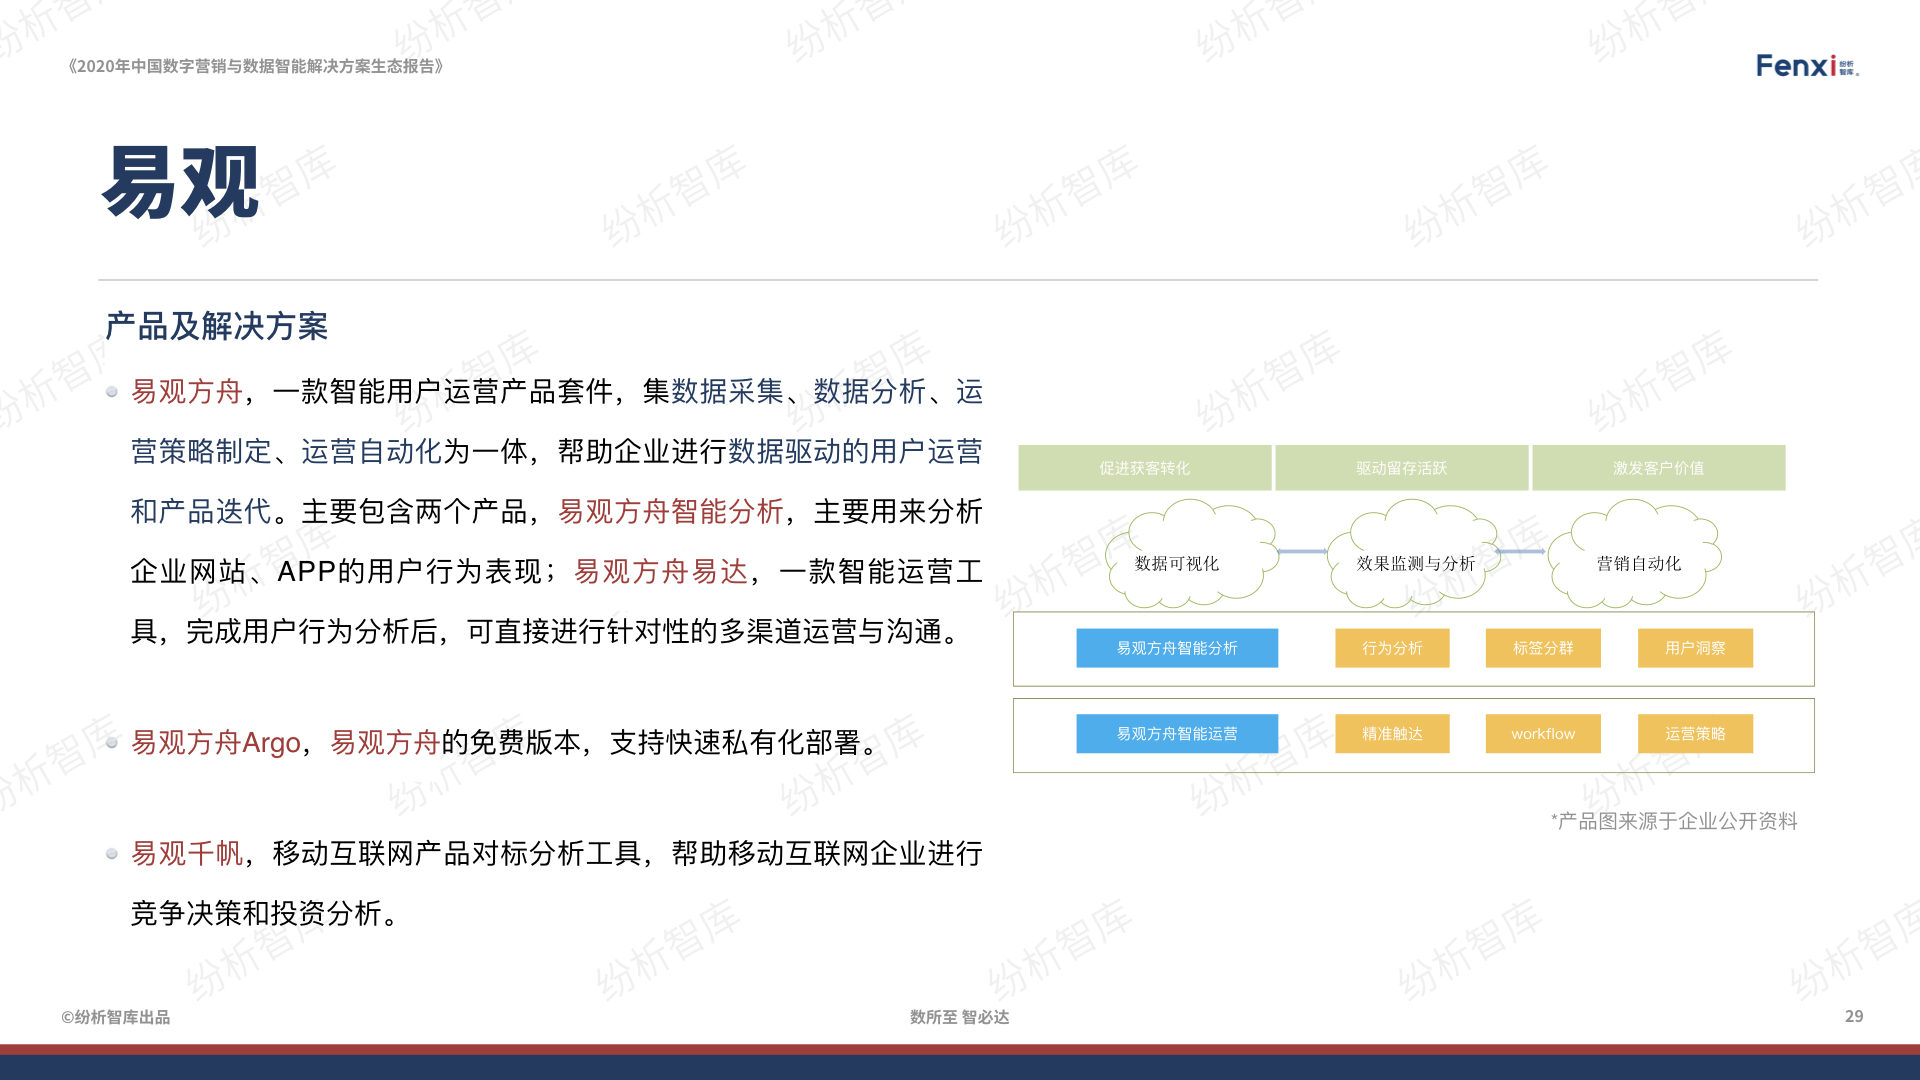Click the 效果监测与分析 cloud shape
Screen dimensions: 1920x1080
coord(1414,553)
